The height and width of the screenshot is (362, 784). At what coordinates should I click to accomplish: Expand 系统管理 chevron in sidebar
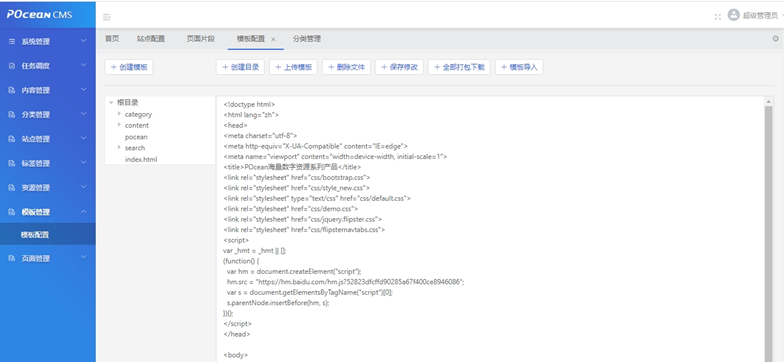[x=84, y=41]
